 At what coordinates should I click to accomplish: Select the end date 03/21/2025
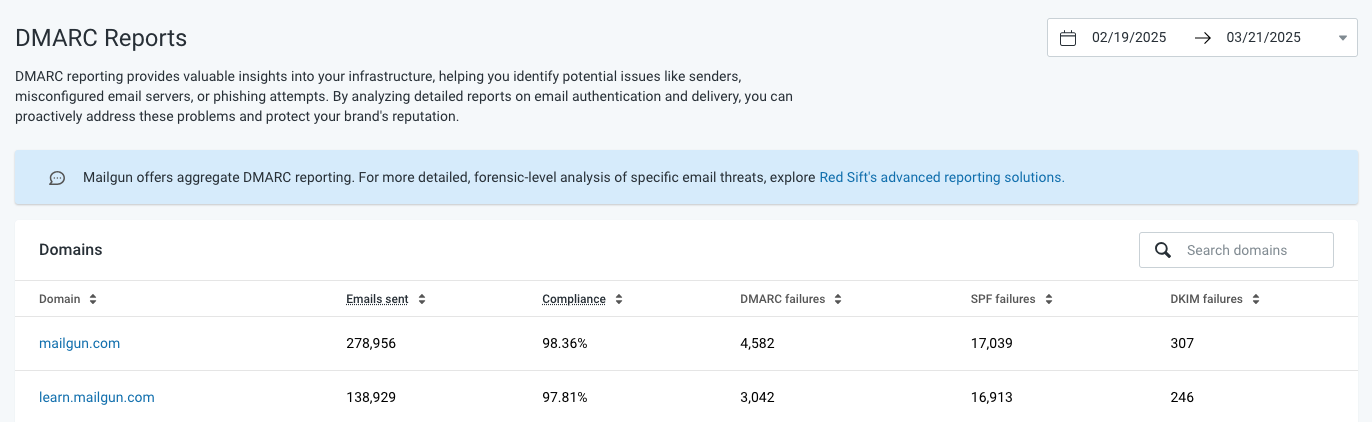pyautogui.click(x=1263, y=38)
